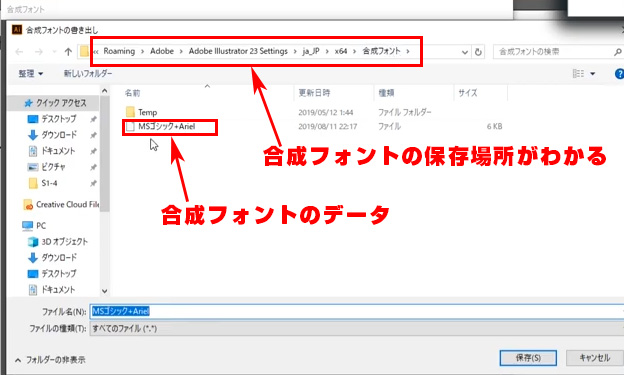Sort by 名前 column header

(132, 93)
